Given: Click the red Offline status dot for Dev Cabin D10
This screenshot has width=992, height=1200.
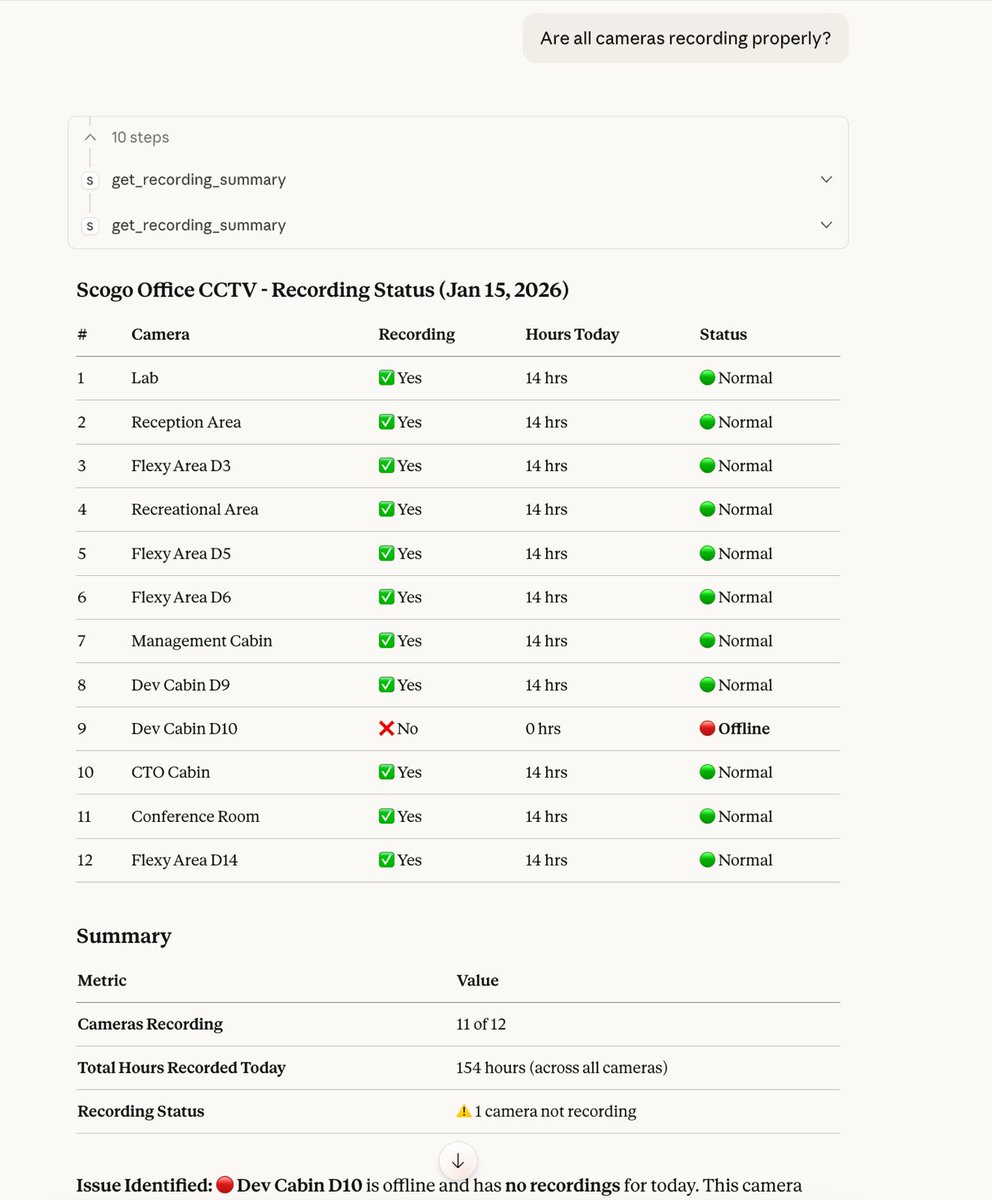Looking at the screenshot, I should [707, 728].
